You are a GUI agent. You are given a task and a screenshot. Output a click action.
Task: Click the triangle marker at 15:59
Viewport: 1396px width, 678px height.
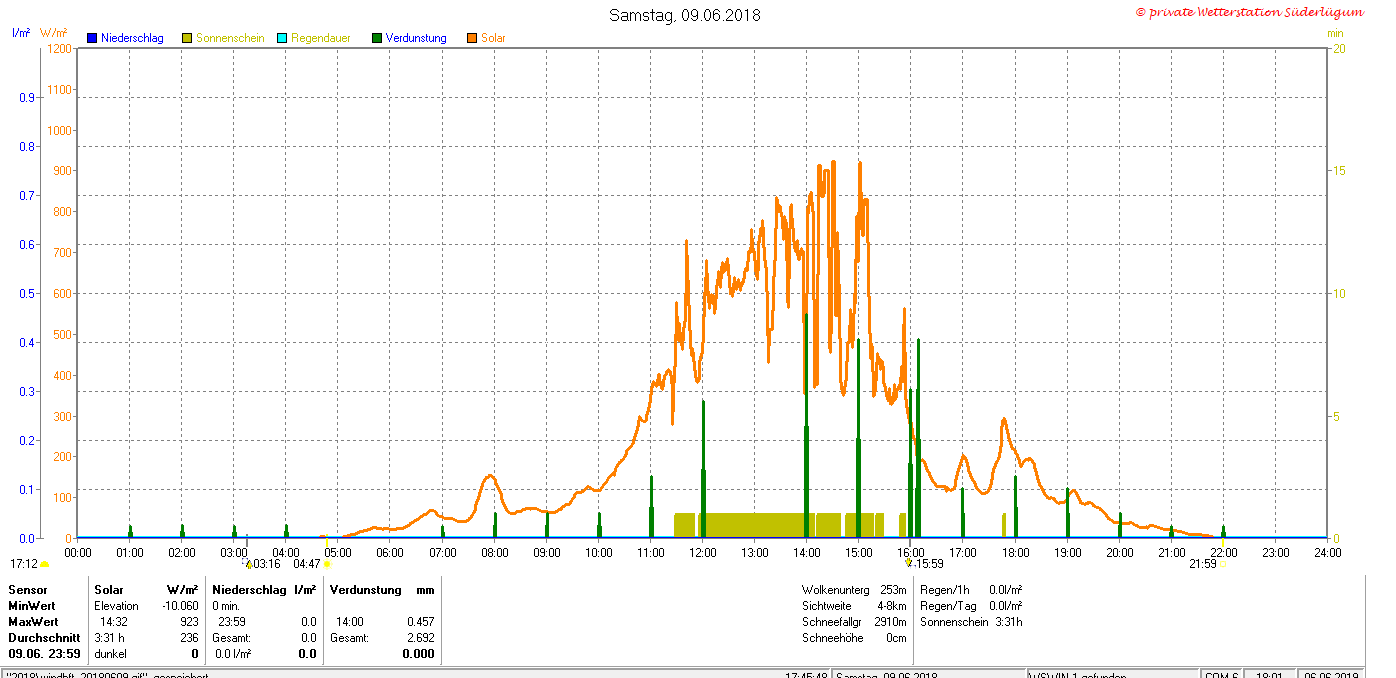[x=908, y=563]
